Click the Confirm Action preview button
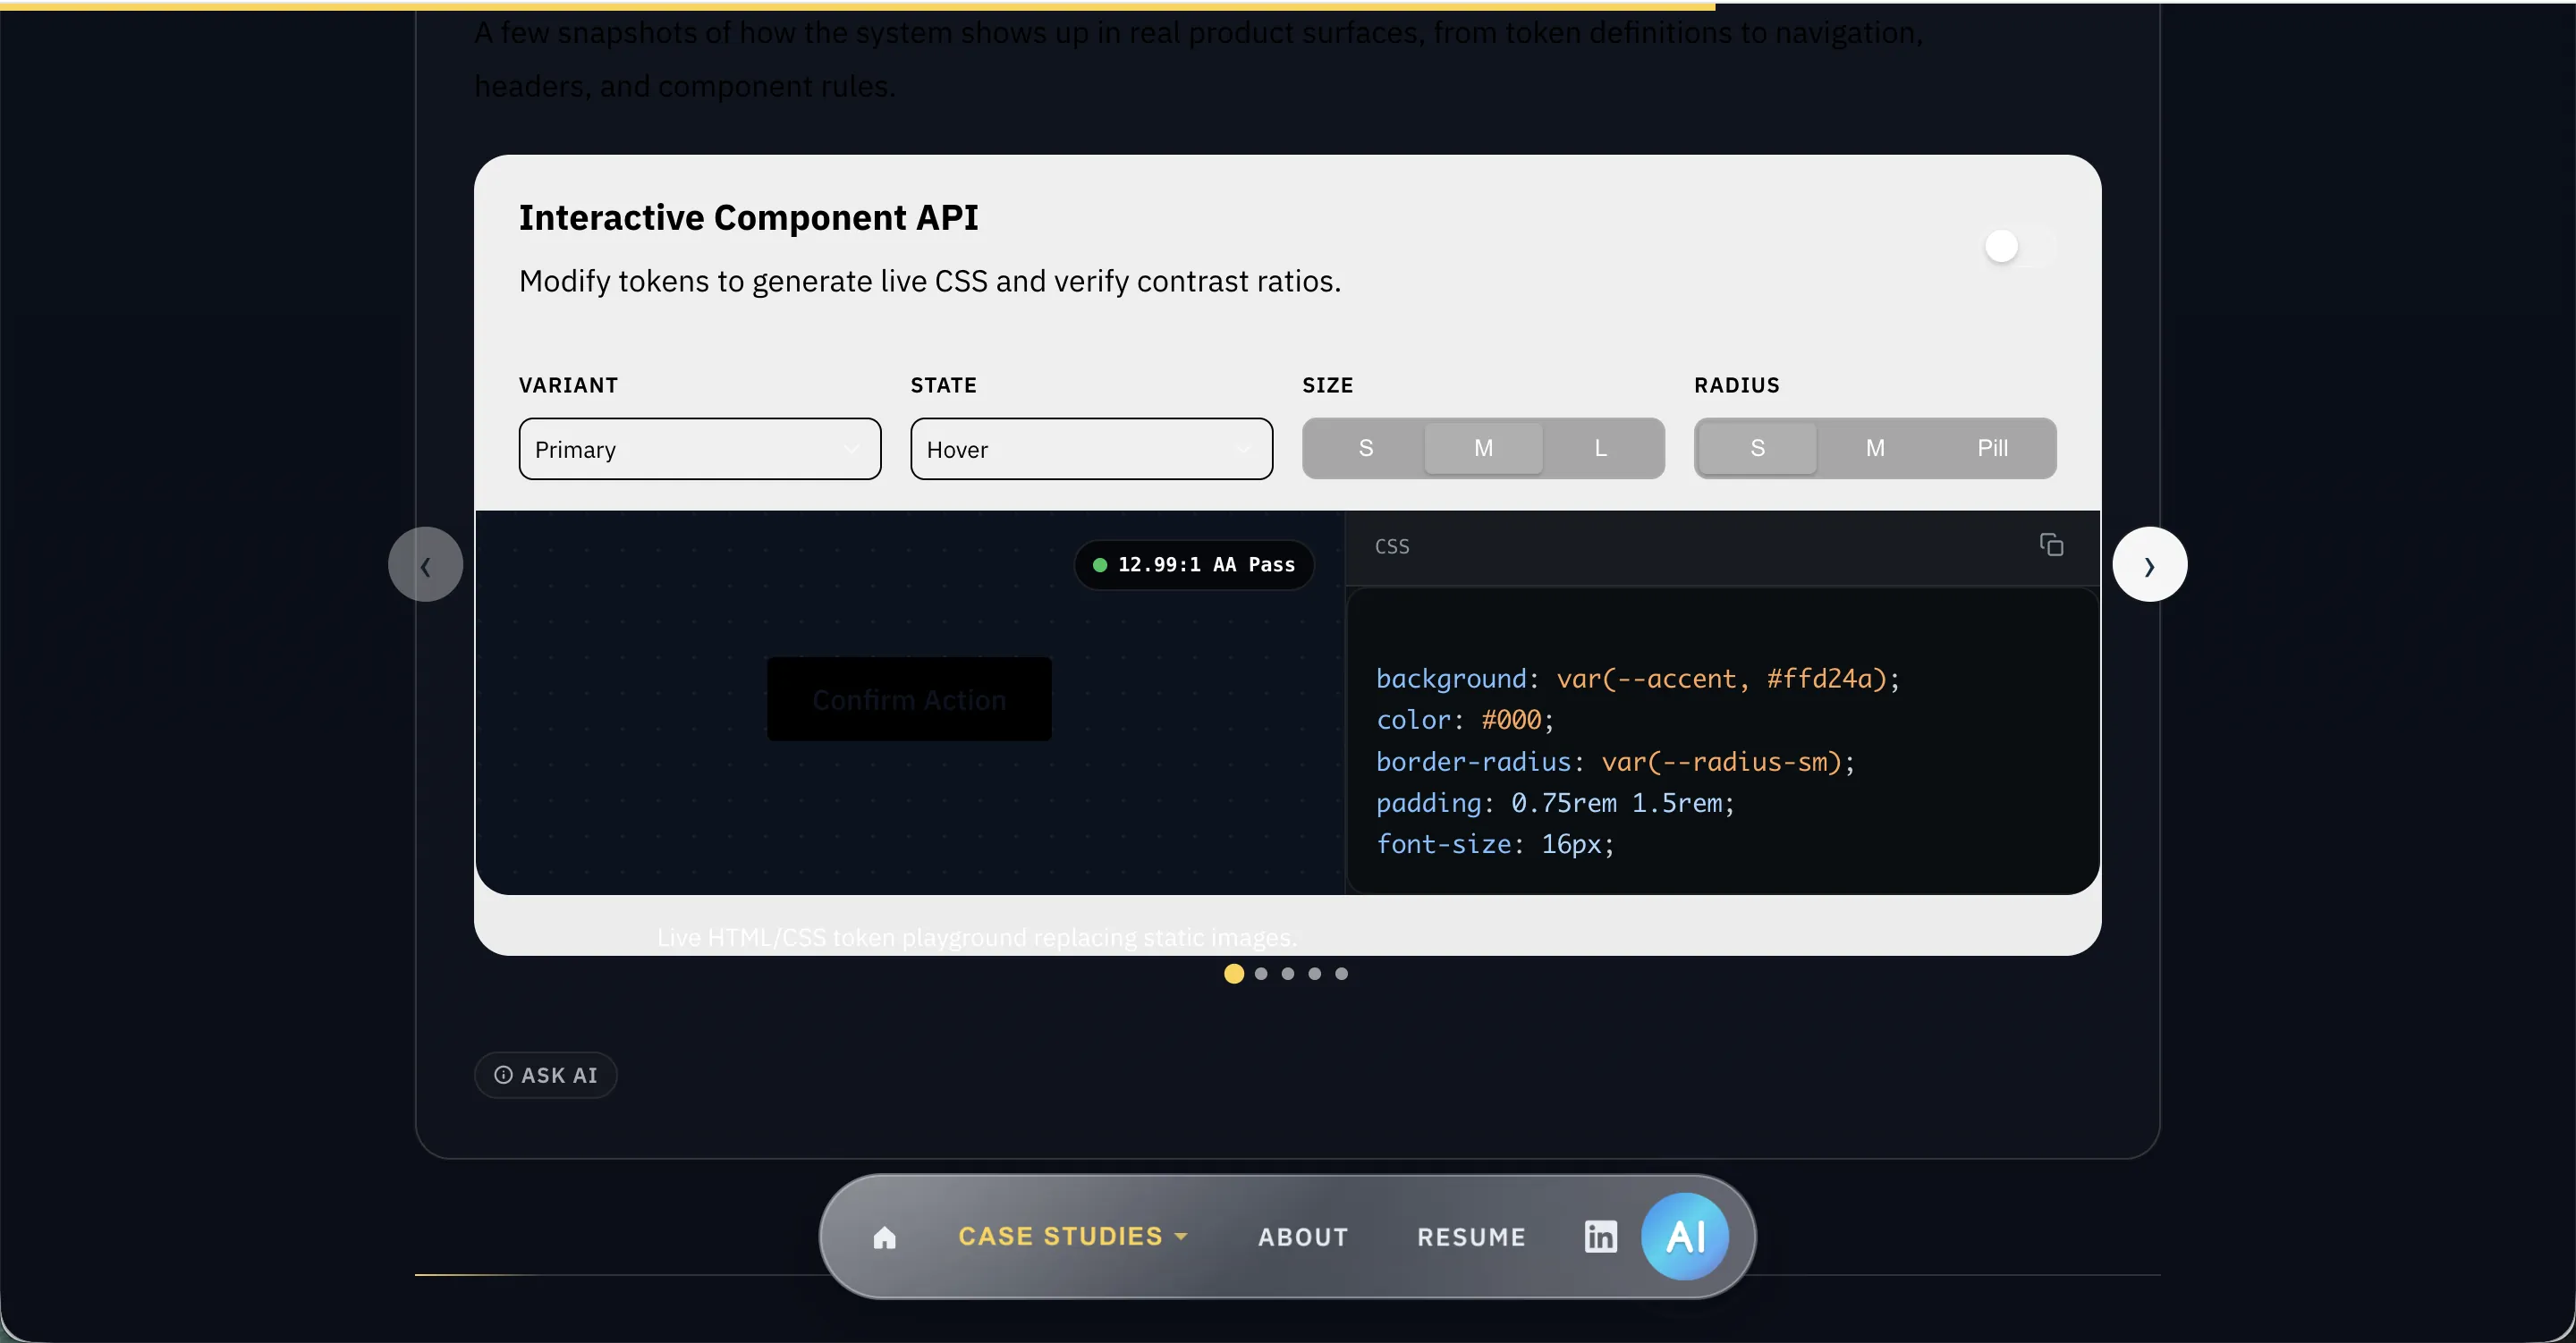Screen dimensions: 2576x1343 [908, 699]
